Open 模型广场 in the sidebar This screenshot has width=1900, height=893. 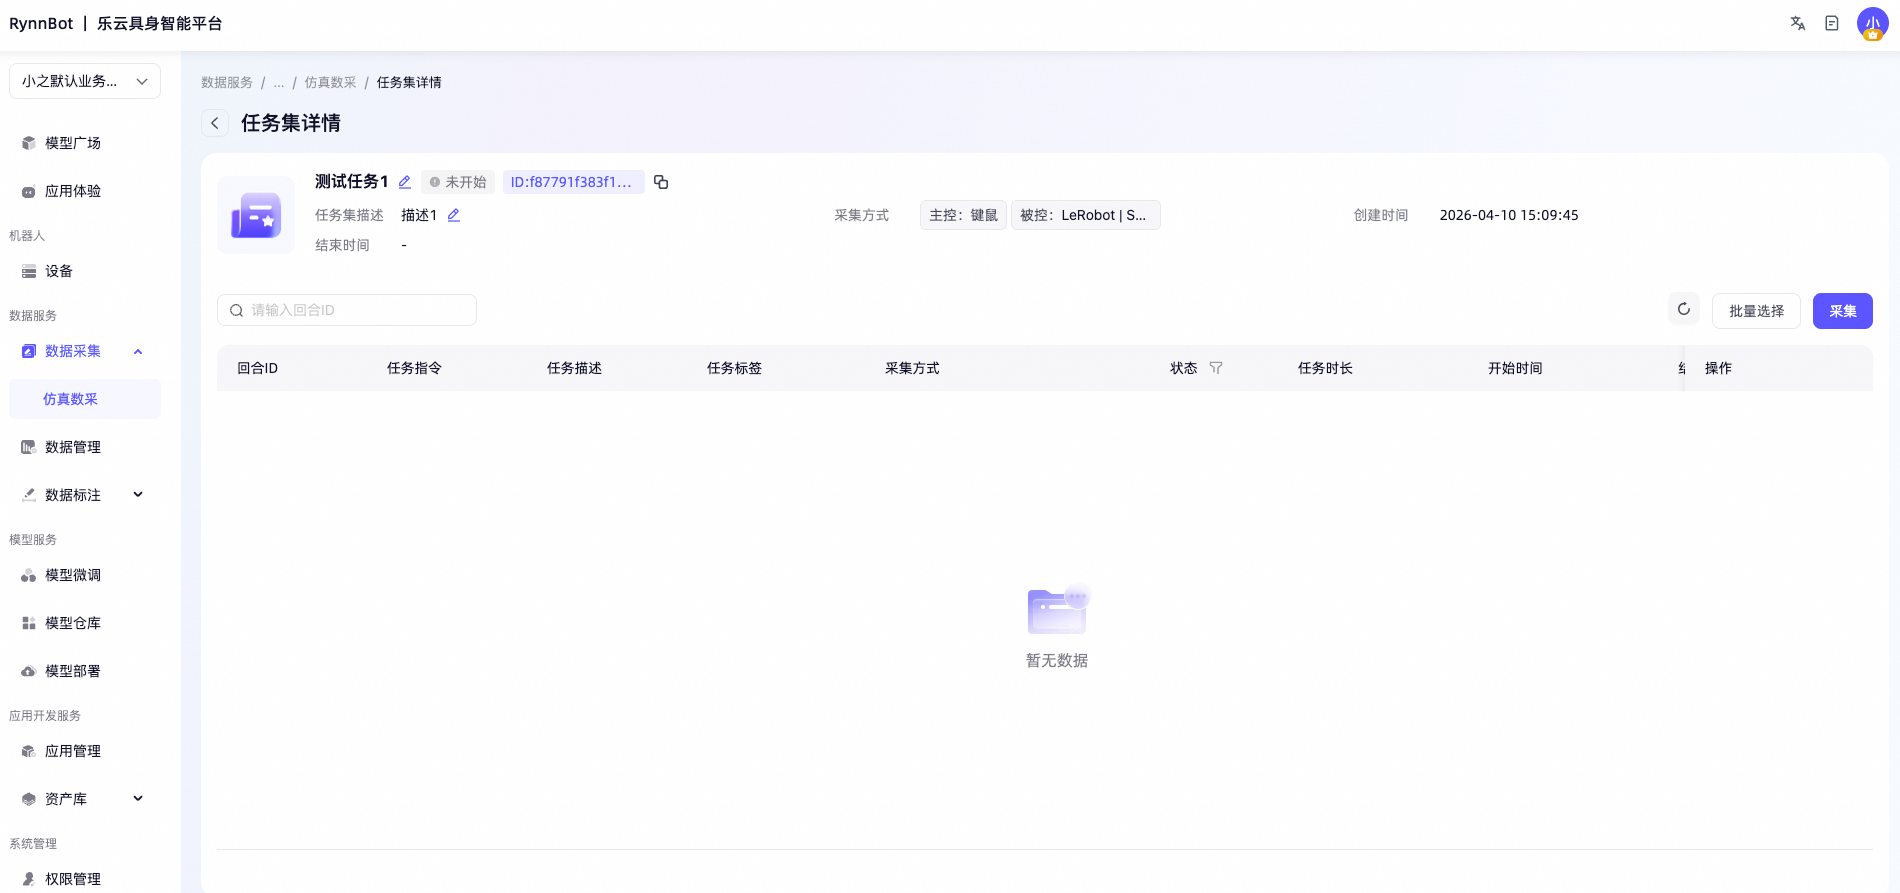click(85, 143)
